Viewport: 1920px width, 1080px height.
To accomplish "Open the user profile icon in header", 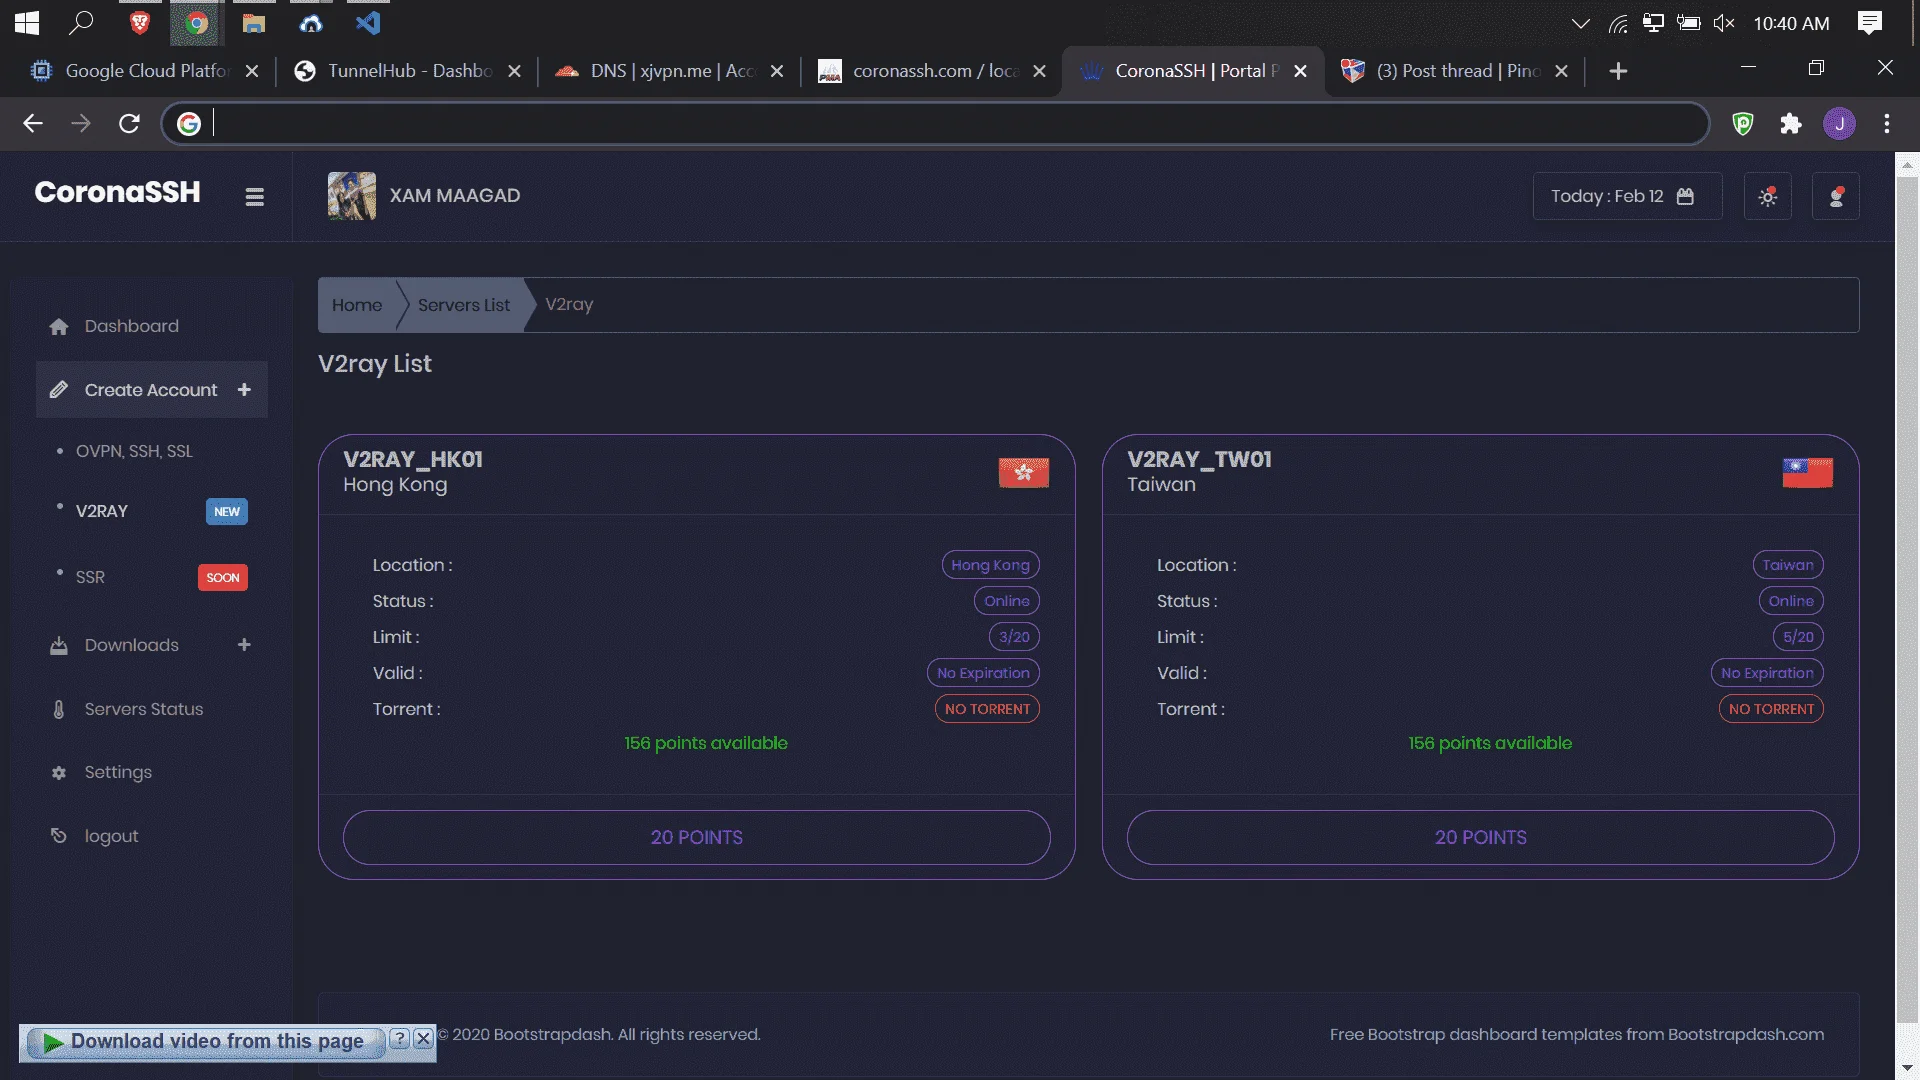I will [1836, 196].
